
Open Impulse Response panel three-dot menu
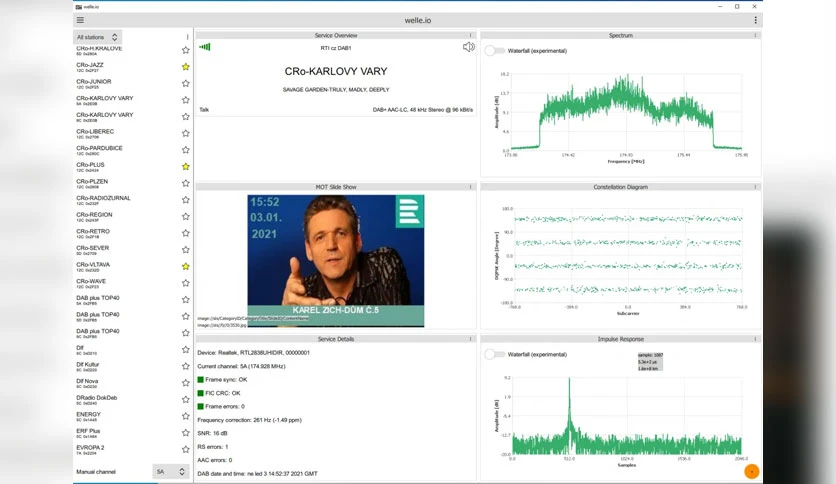point(755,339)
